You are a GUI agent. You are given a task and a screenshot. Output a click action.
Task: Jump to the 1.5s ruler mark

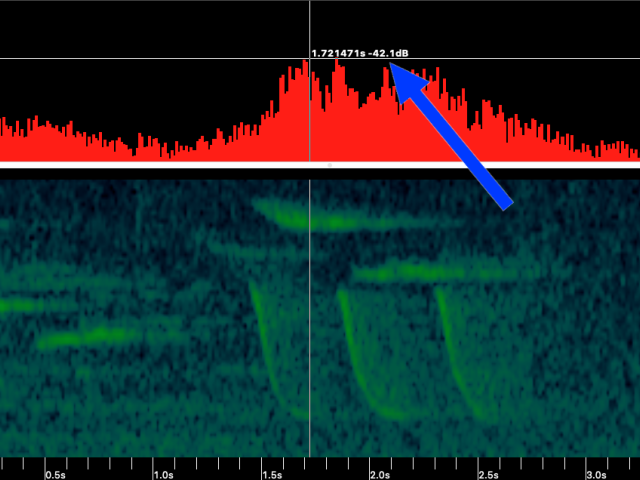pyautogui.click(x=271, y=473)
